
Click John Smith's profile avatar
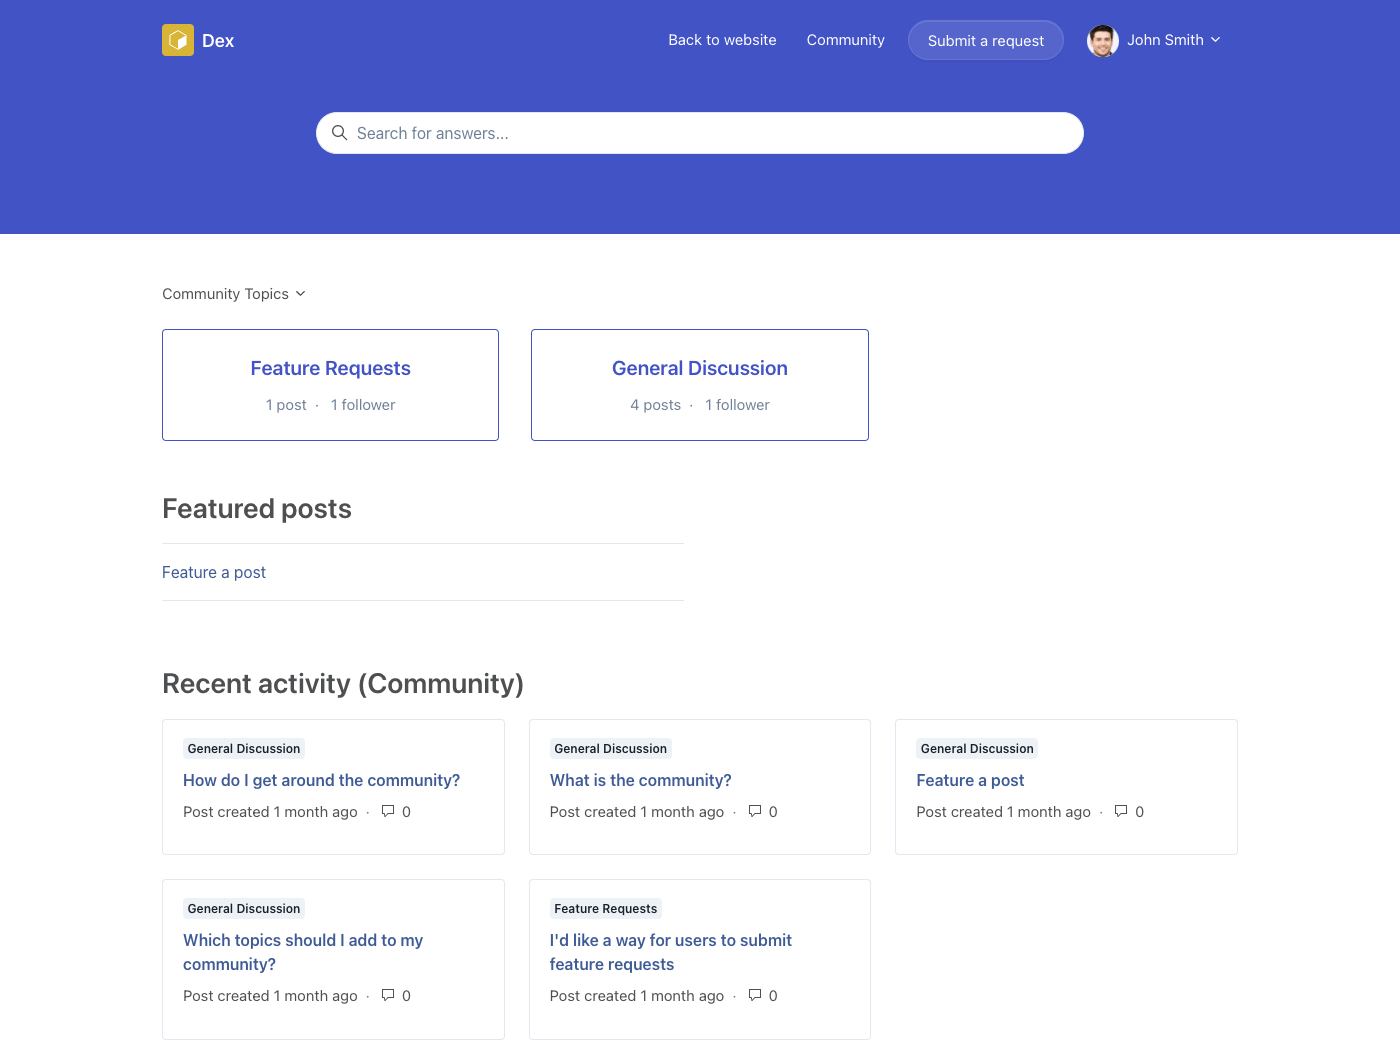point(1103,41)
